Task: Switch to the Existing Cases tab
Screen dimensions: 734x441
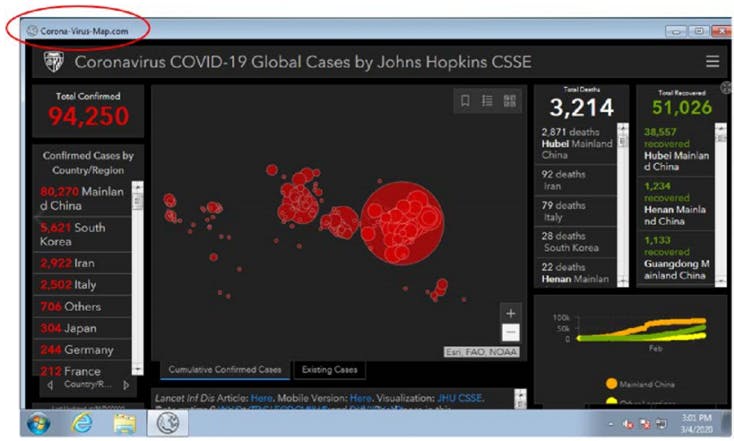Action: pyautogui.click(x=328, y=370)
